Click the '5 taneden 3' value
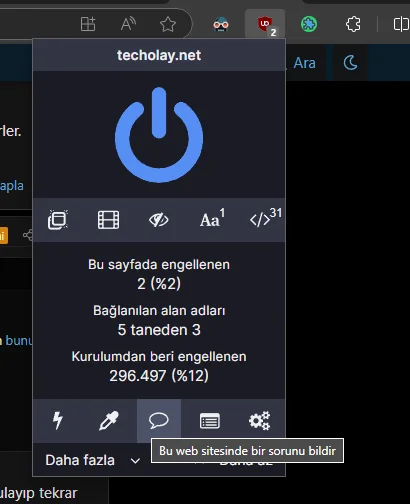This screenshot has height=504, width=410. tap(159, 330)
